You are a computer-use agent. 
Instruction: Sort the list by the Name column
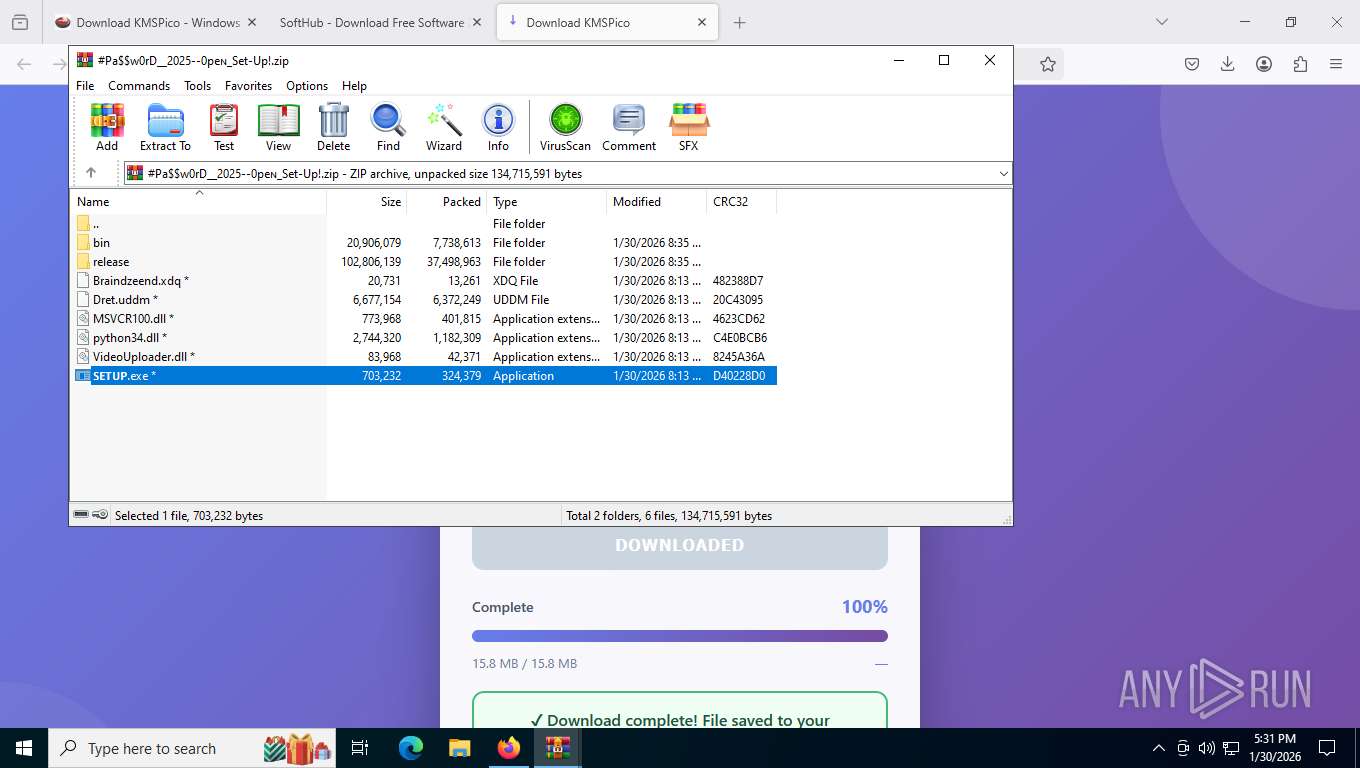[198, 201]
